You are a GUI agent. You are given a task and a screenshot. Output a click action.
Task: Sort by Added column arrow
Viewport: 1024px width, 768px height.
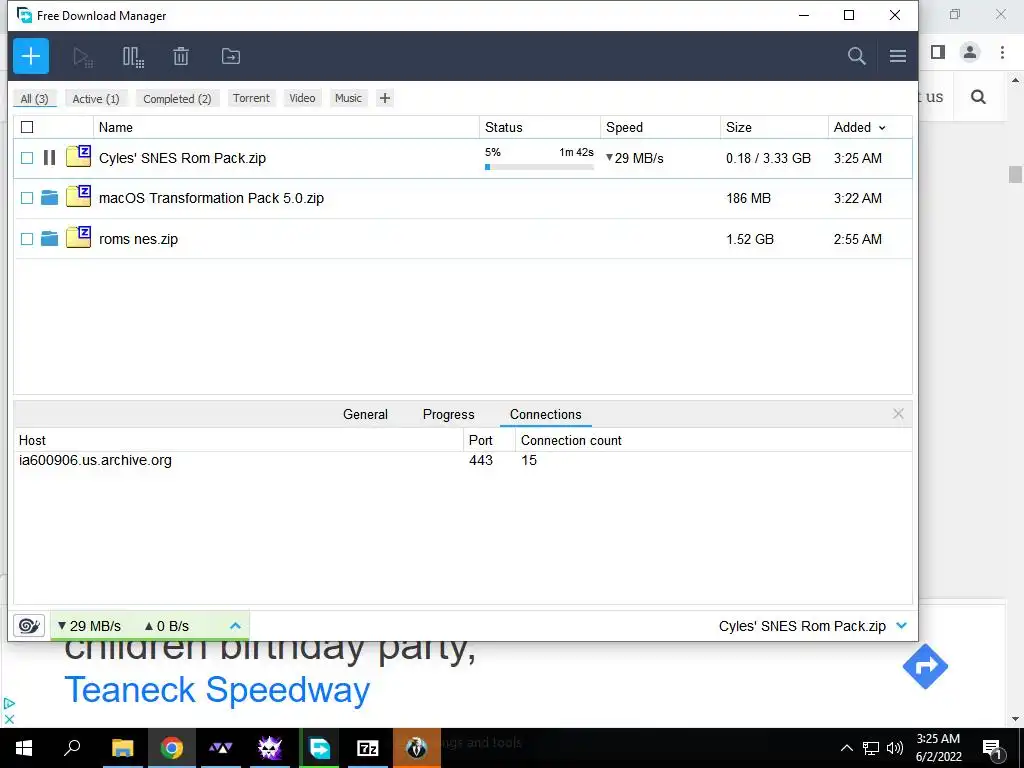882,128
